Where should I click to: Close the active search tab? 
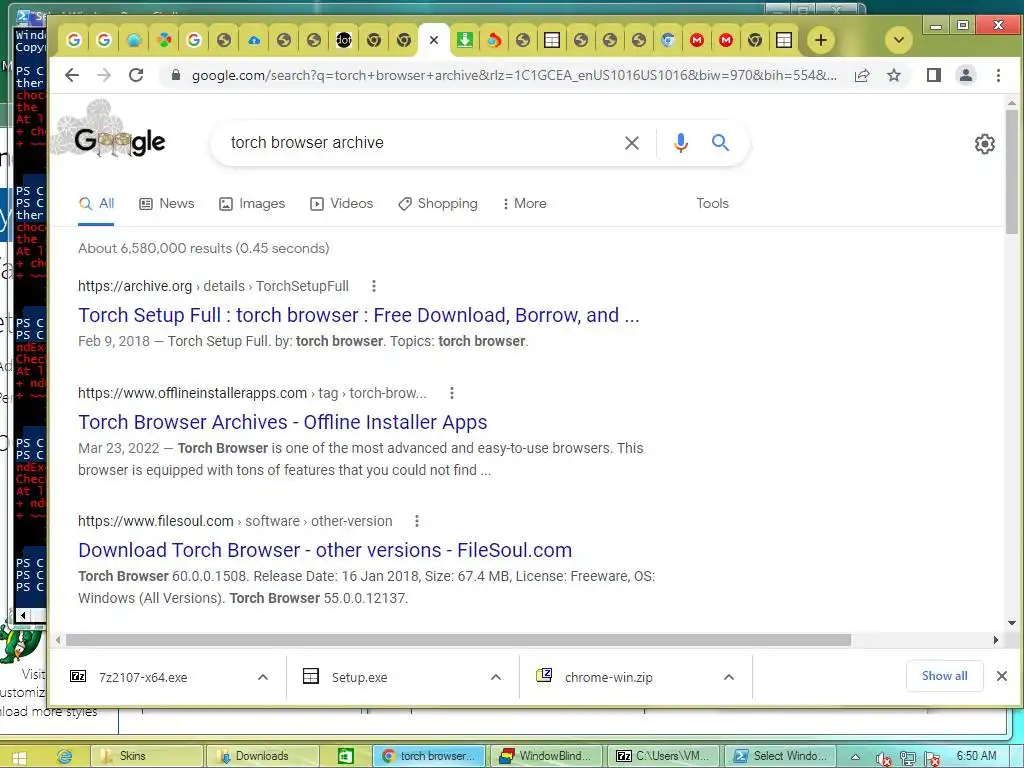[x=434, y=40]
